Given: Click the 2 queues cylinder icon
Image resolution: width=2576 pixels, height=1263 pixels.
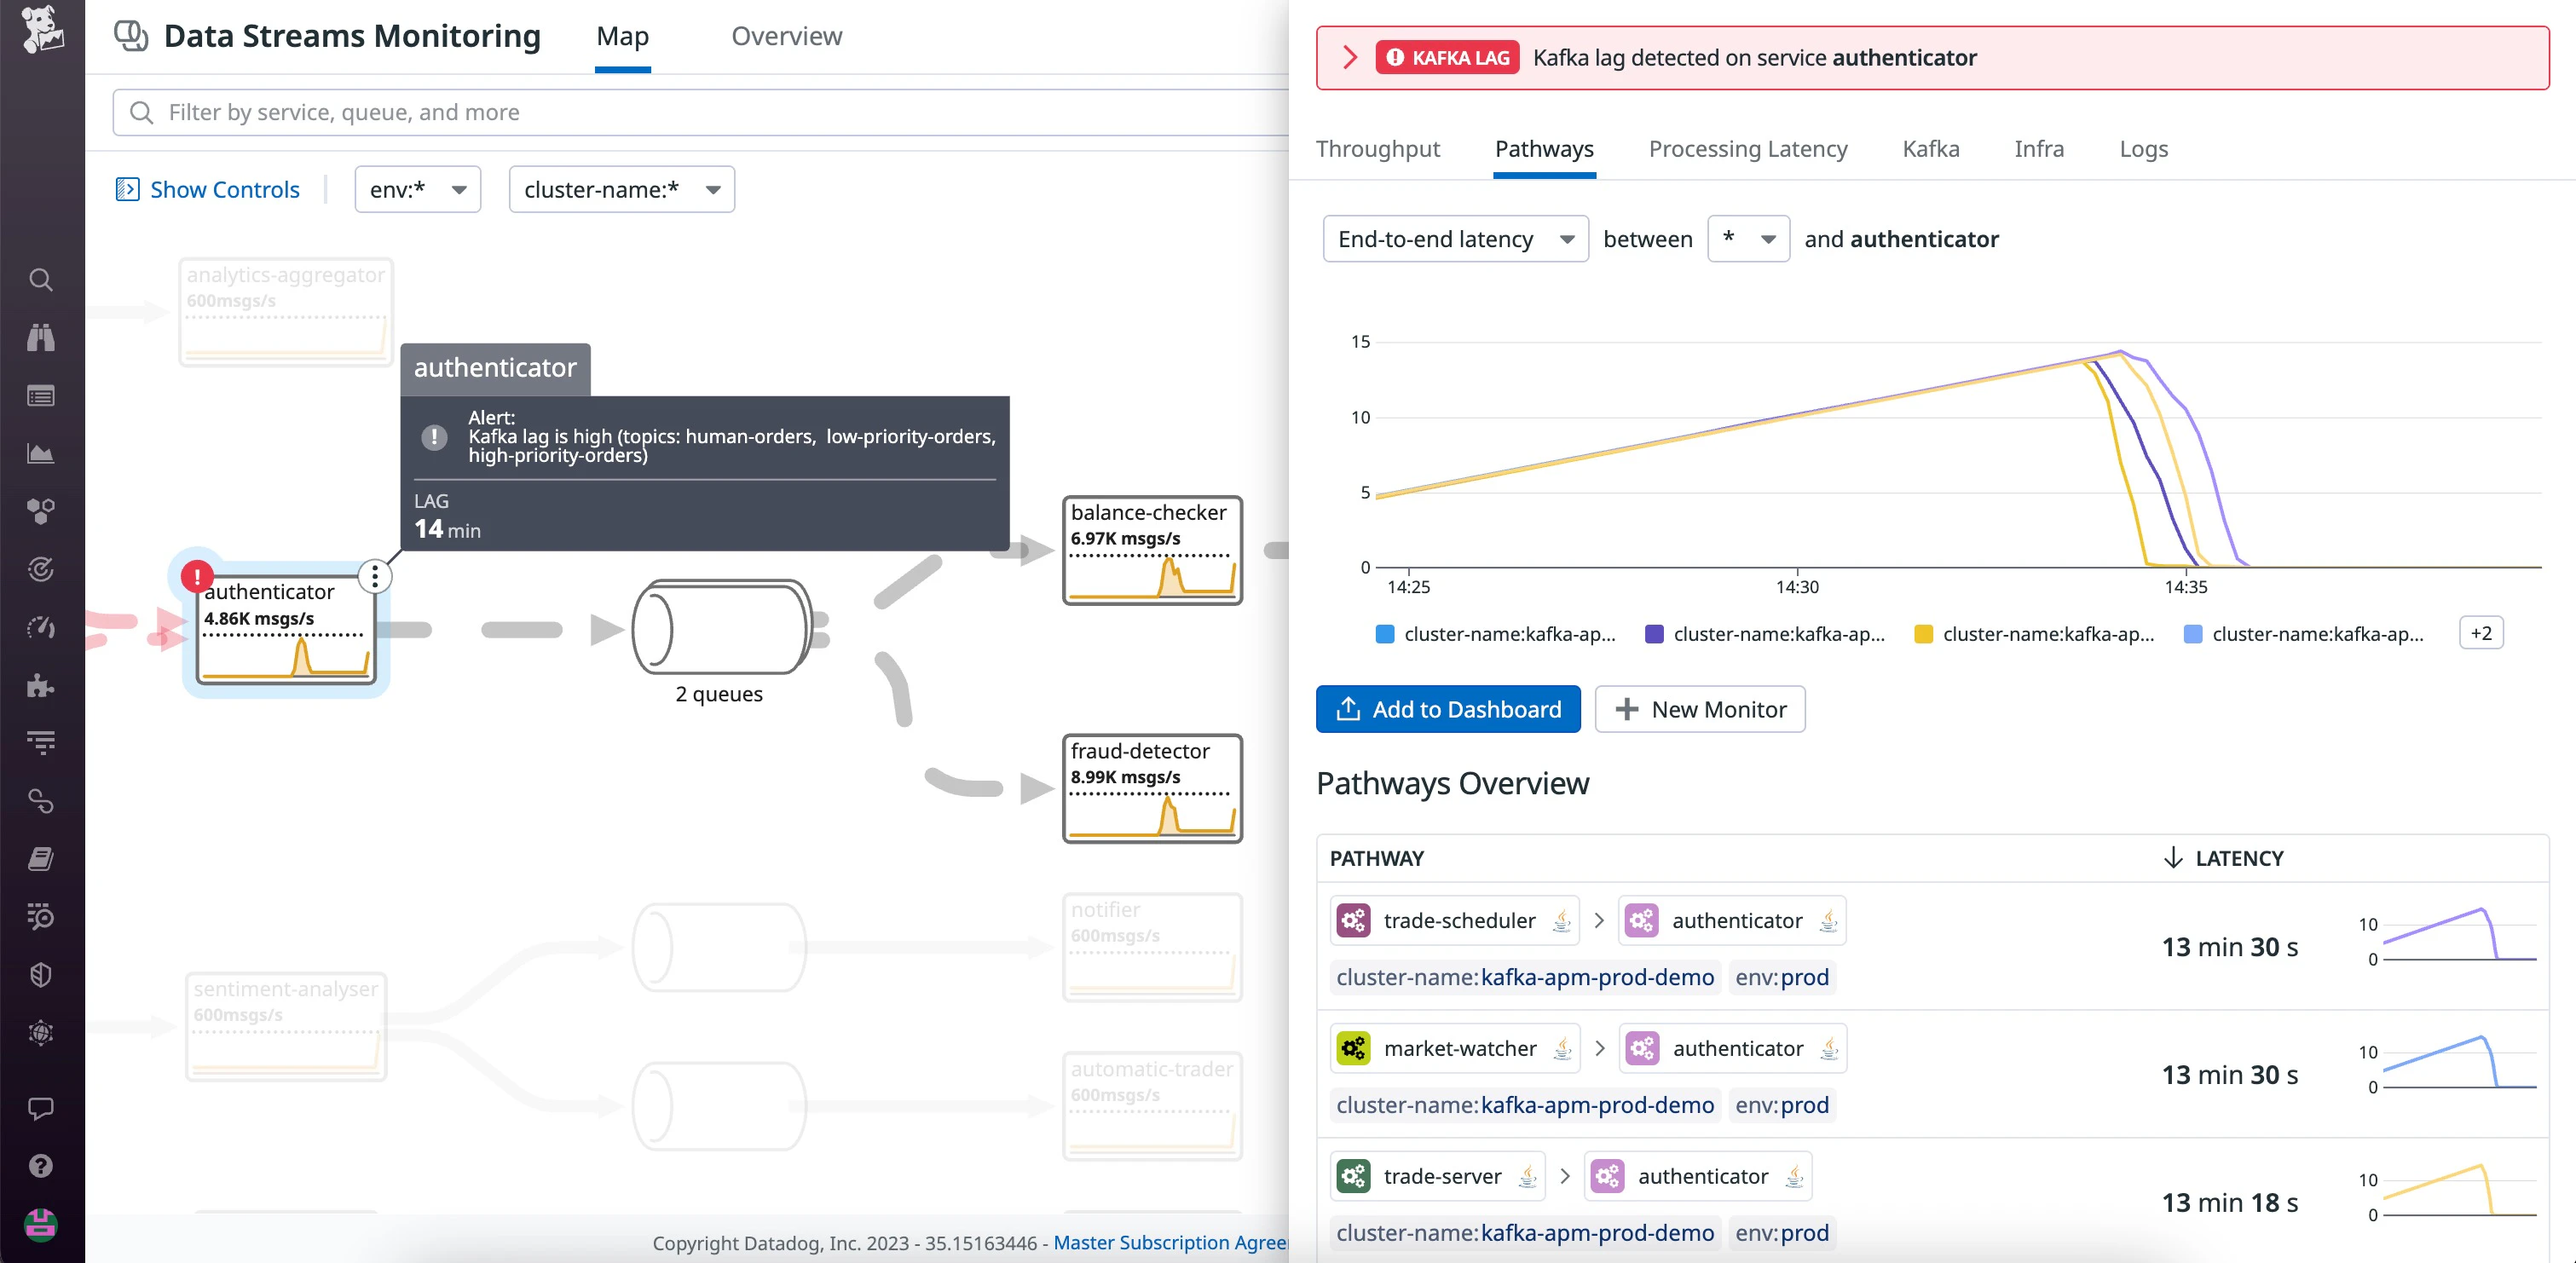Looking at the screenshot, I should tap(722, 628).
